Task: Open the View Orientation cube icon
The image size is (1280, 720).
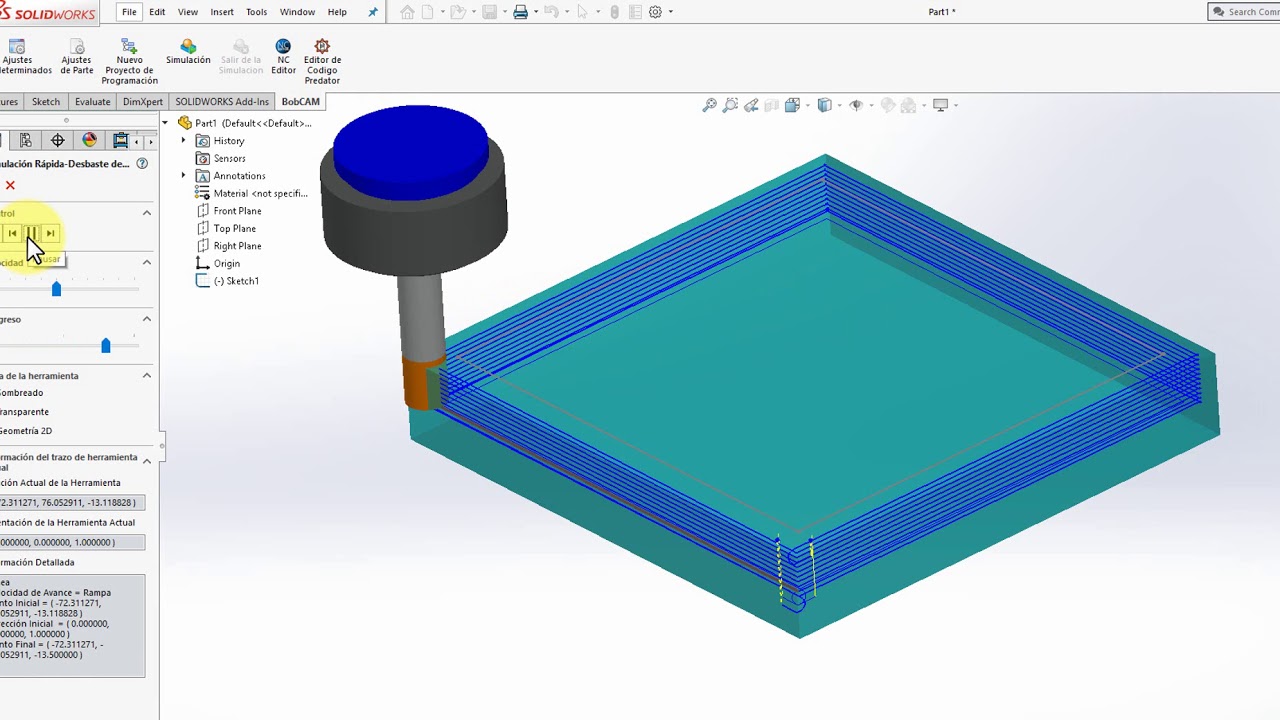Action: click(792, 105)
